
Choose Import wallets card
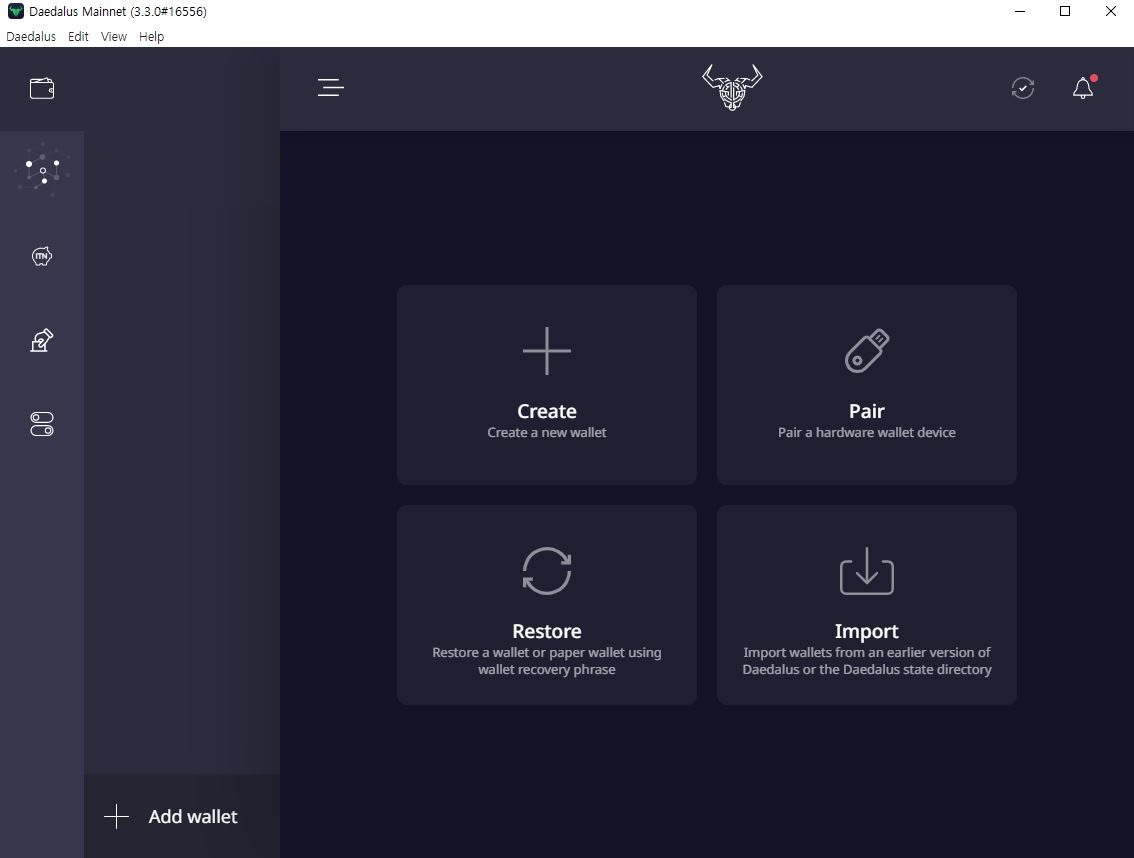tap(866, 605)
